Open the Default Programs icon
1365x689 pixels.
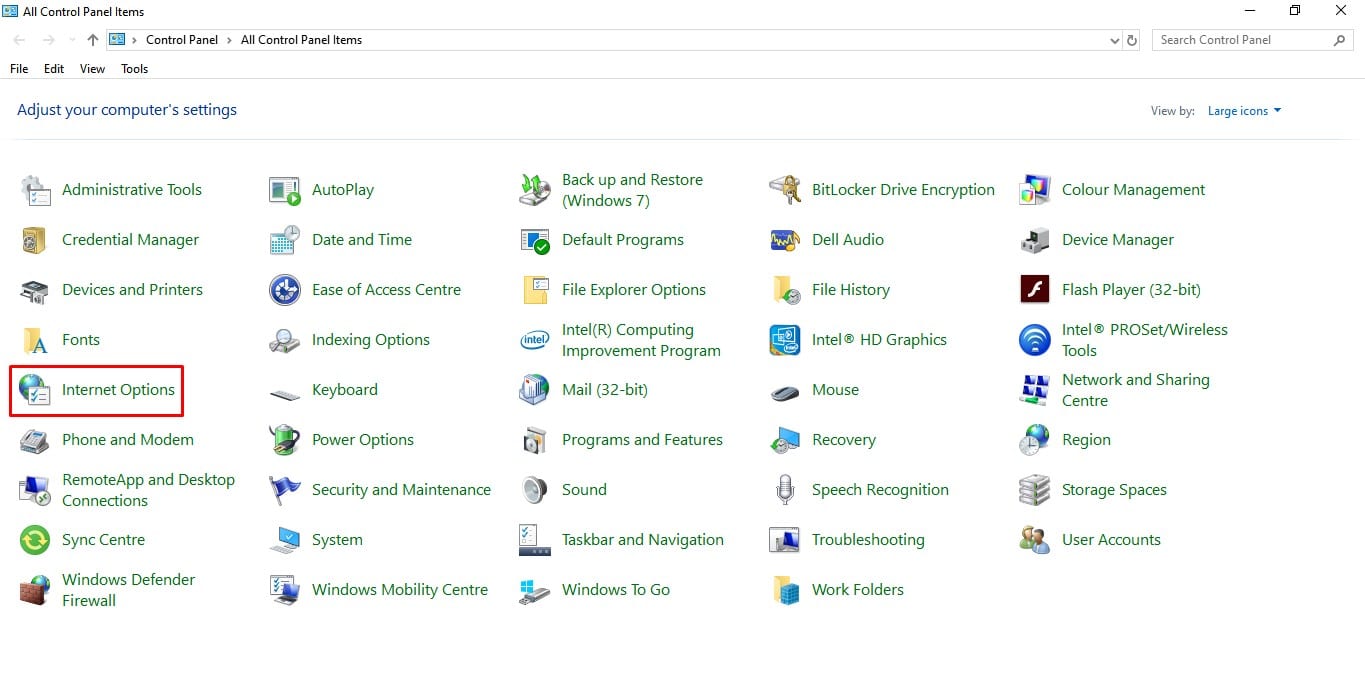(535, 240)
